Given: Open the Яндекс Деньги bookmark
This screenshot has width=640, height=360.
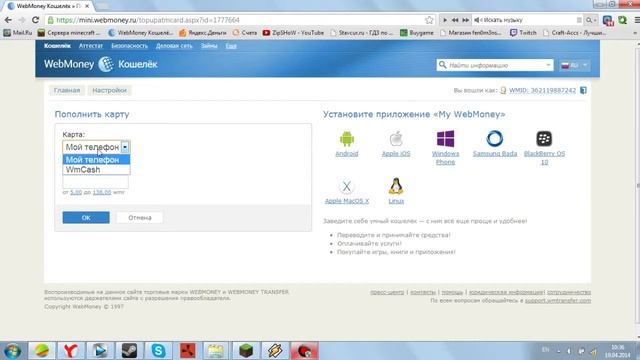Looking at the screenshot, I should click(x=203, y=33).
